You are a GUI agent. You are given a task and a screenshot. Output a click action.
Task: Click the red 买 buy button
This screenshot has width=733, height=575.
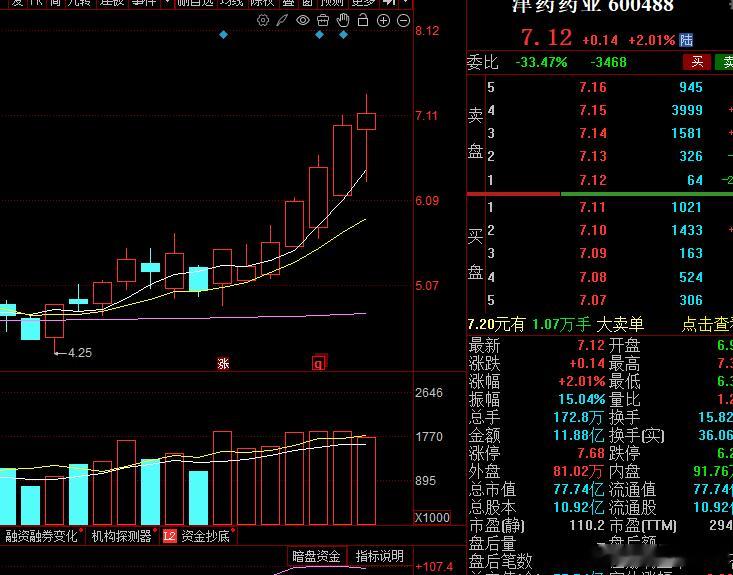click(697, 62)
